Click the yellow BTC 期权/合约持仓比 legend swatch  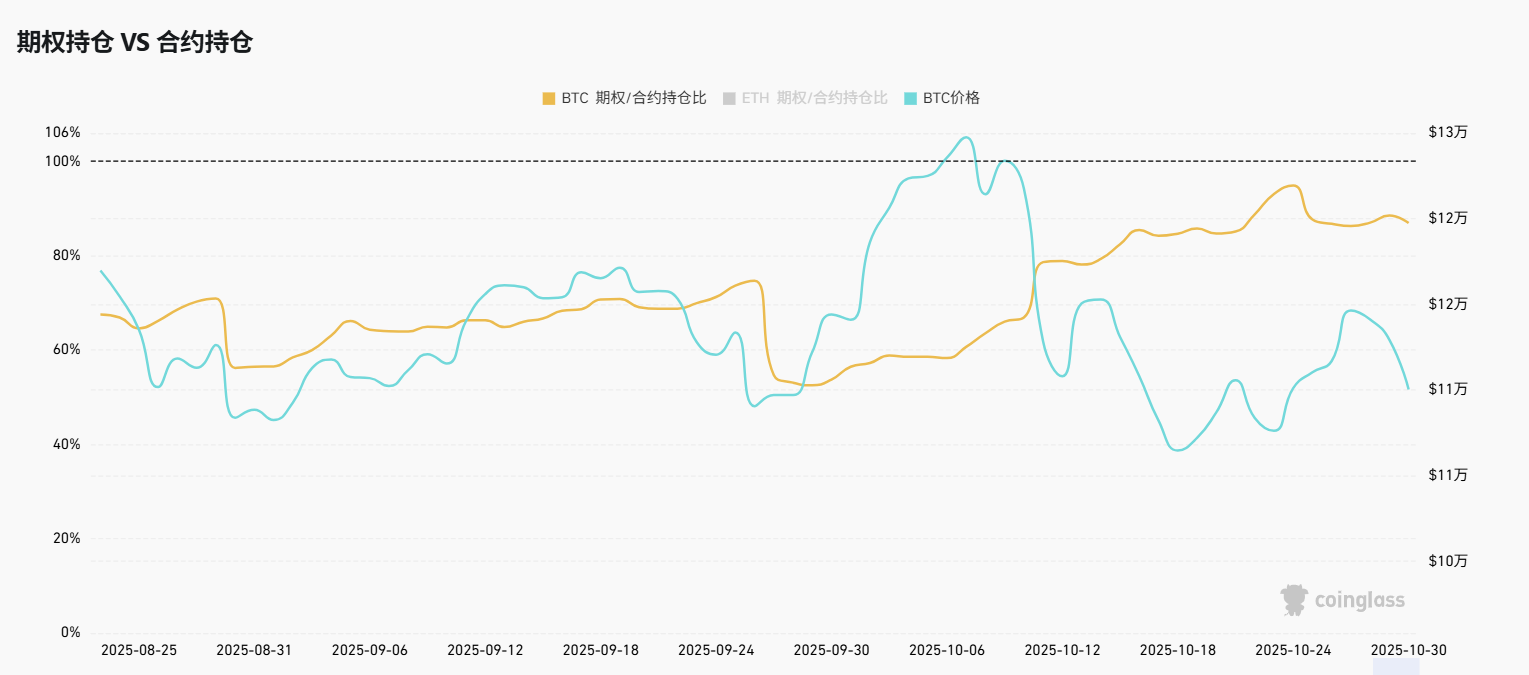click(548, 98)
